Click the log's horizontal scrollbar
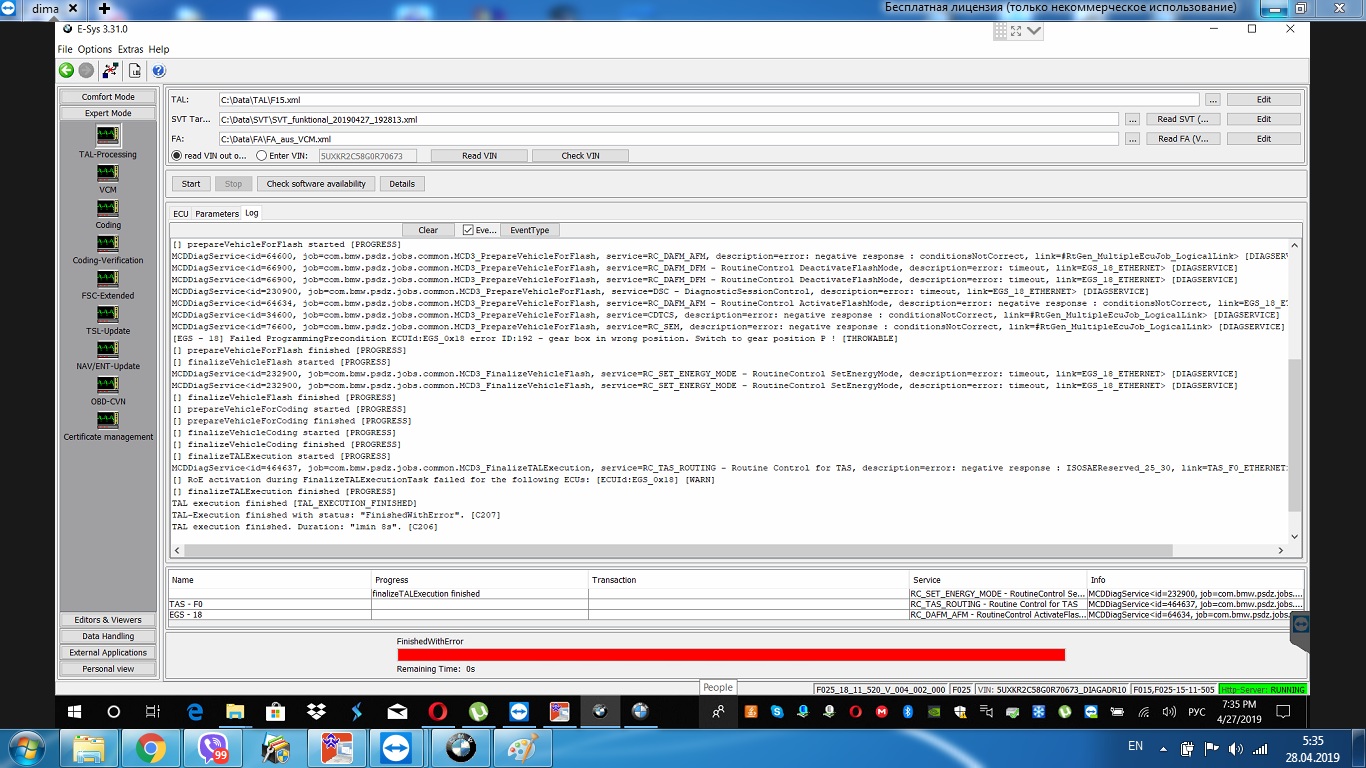 coord(729,551)
